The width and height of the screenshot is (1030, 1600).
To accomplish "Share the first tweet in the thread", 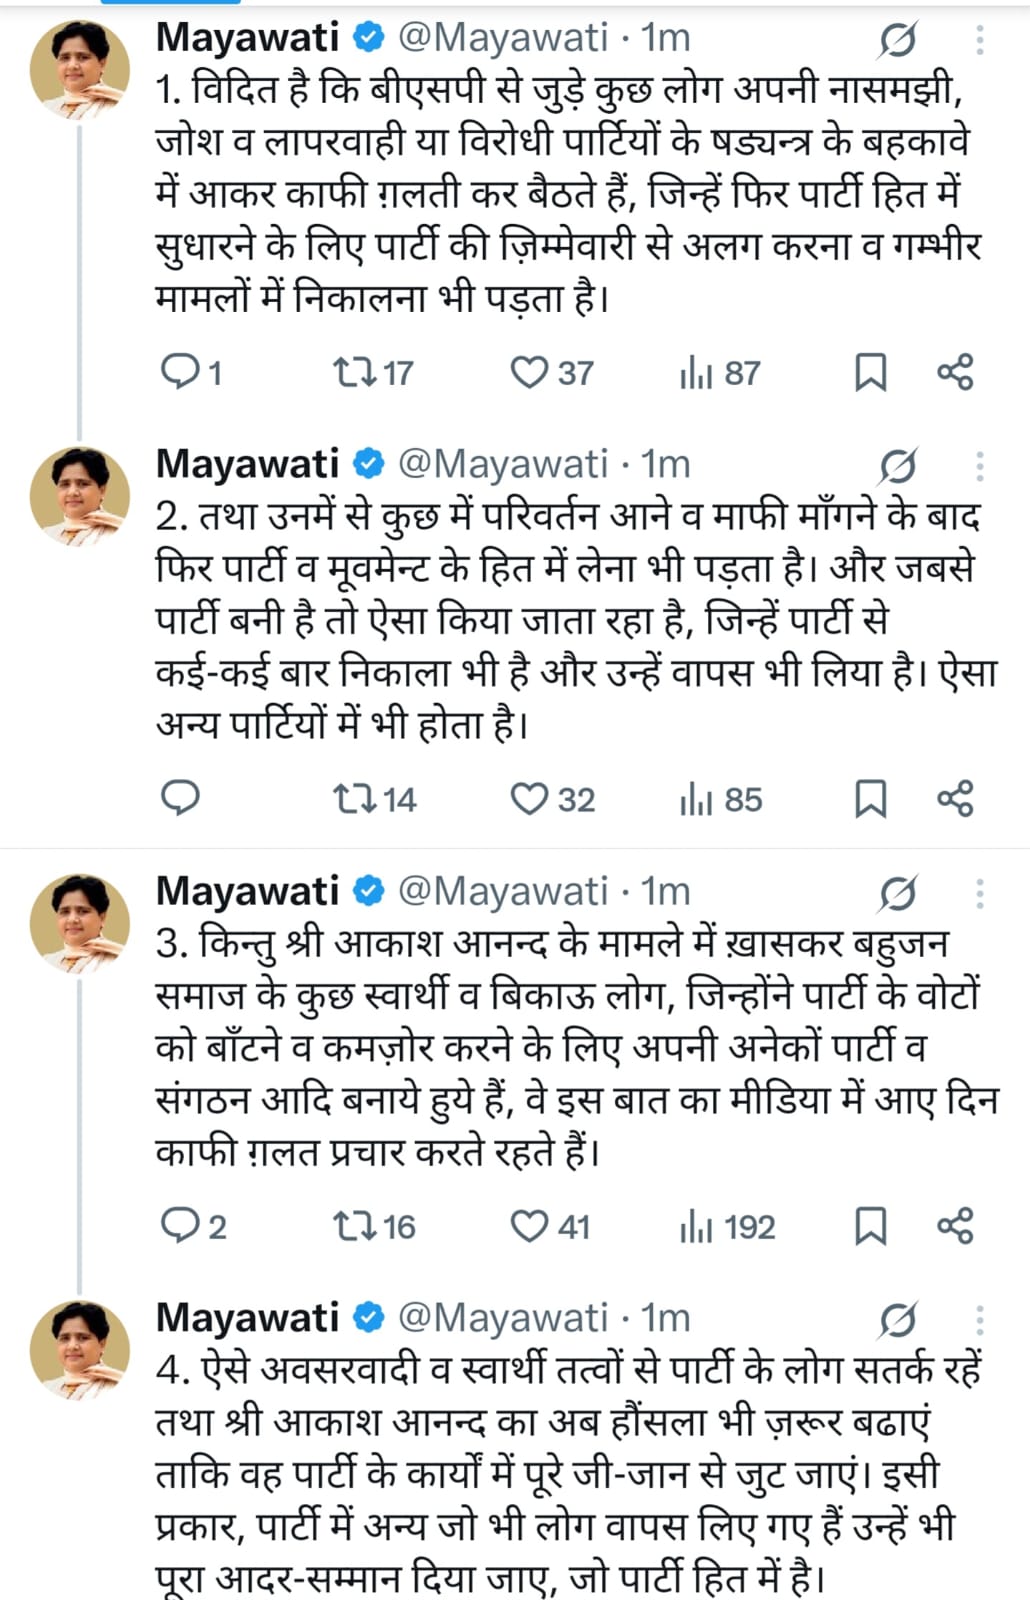I will pos(955,373).
